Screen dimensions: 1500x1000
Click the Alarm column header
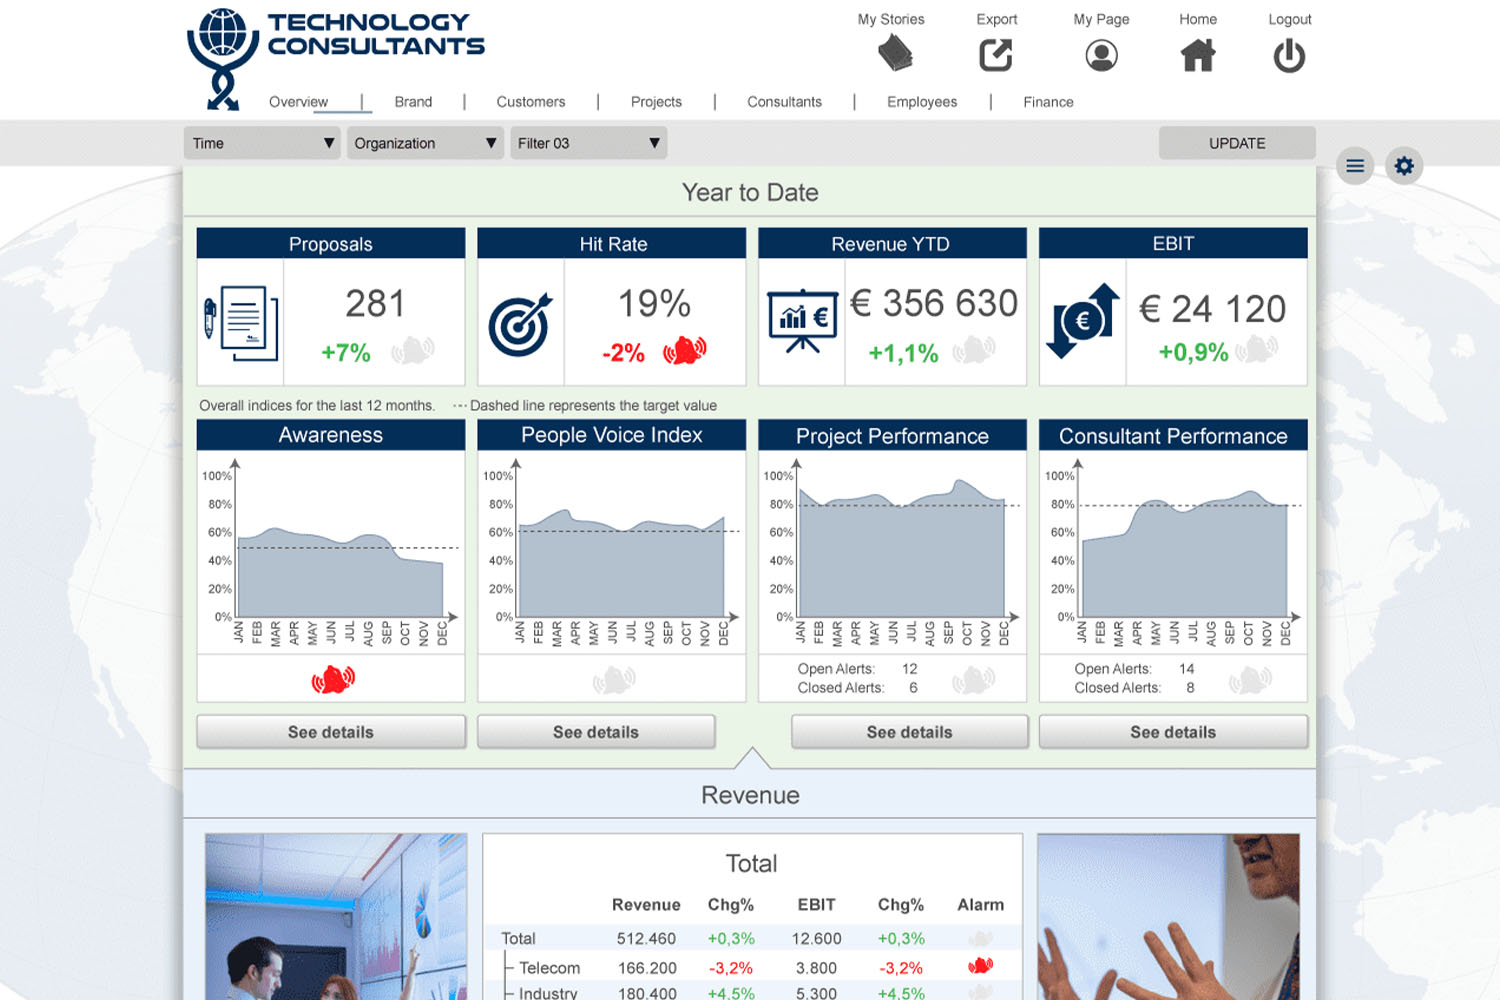980,905
